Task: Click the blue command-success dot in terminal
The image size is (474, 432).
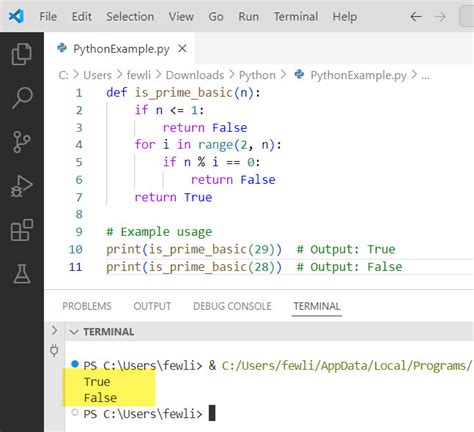Action: tap(75, 364)
